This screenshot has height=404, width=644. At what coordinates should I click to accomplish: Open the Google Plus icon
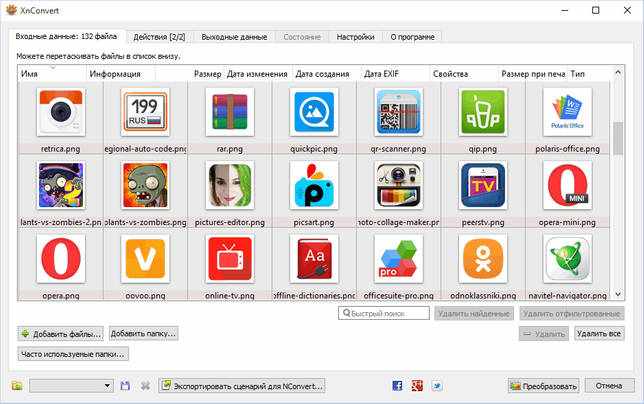click(417, 386)
